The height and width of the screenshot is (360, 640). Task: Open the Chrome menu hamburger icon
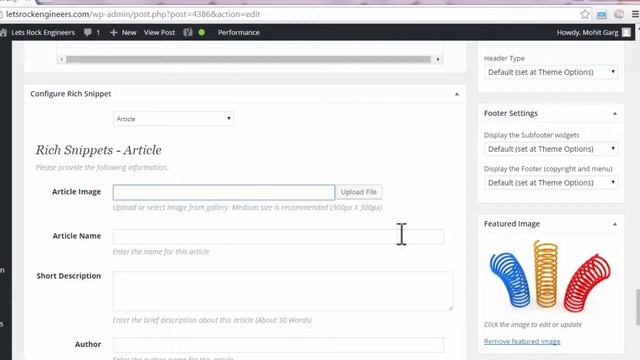(636, 14)
